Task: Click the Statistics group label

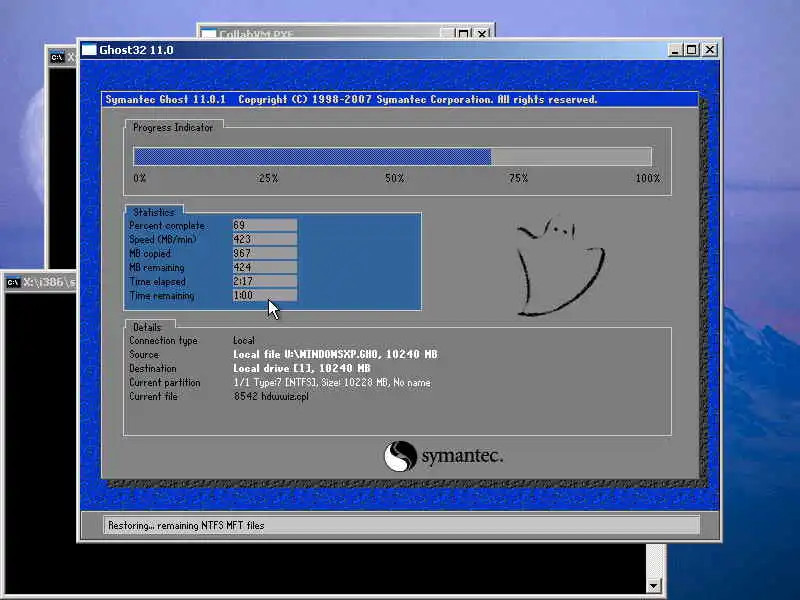Action: pyautogui.click(x=154, y=212)
